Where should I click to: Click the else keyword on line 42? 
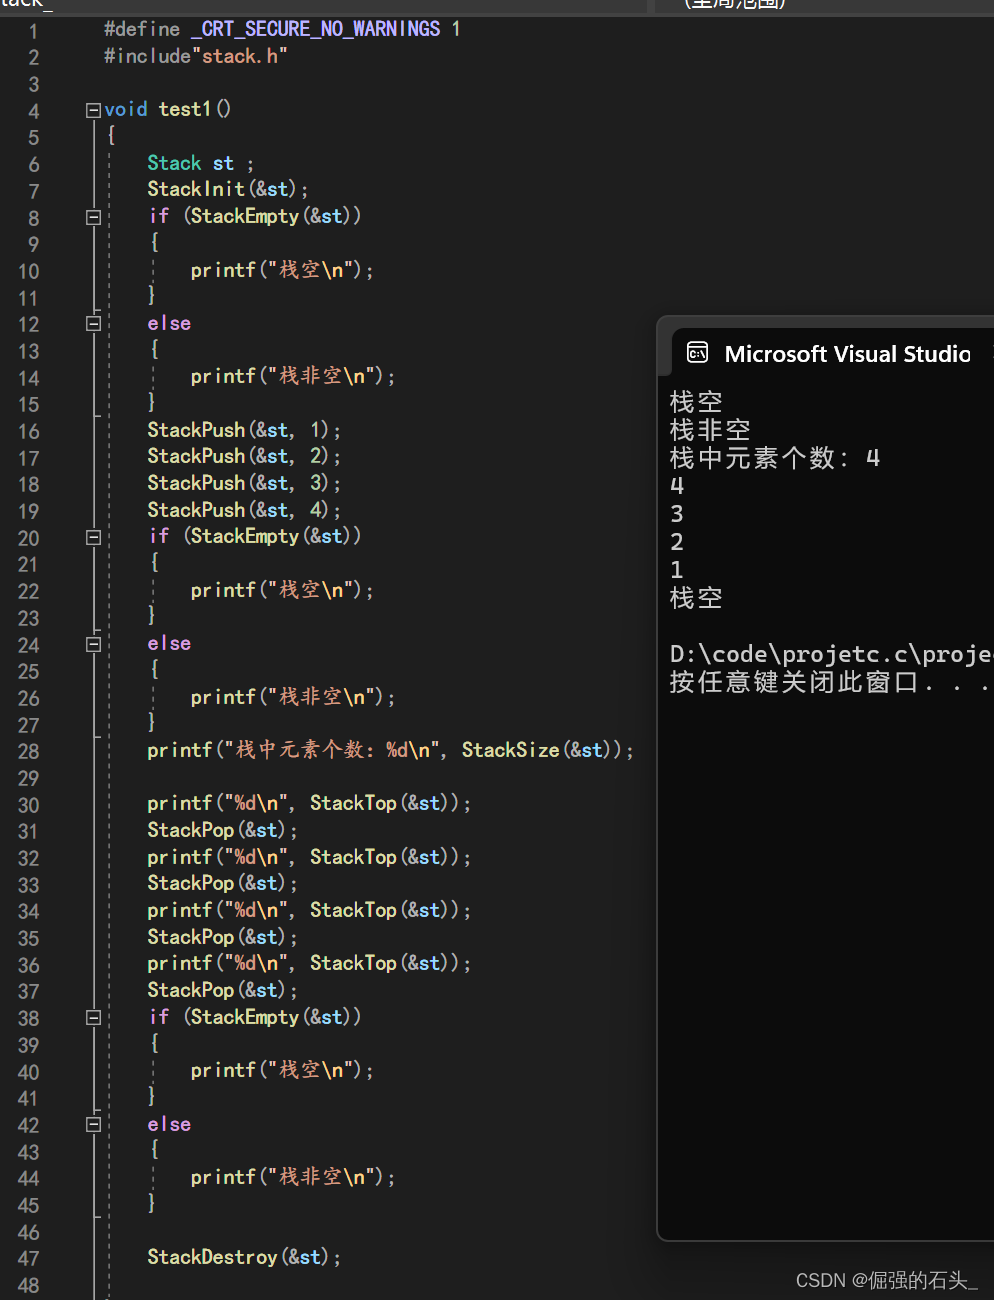(169, 1124)
